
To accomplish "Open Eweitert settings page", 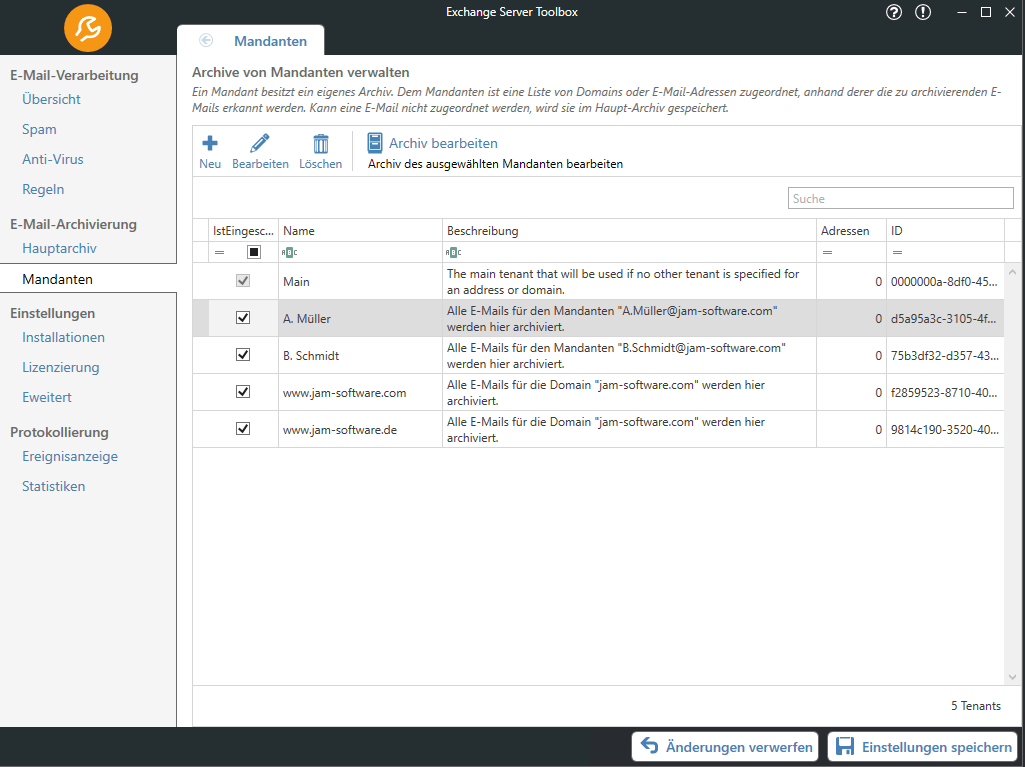I will (47, 397).
